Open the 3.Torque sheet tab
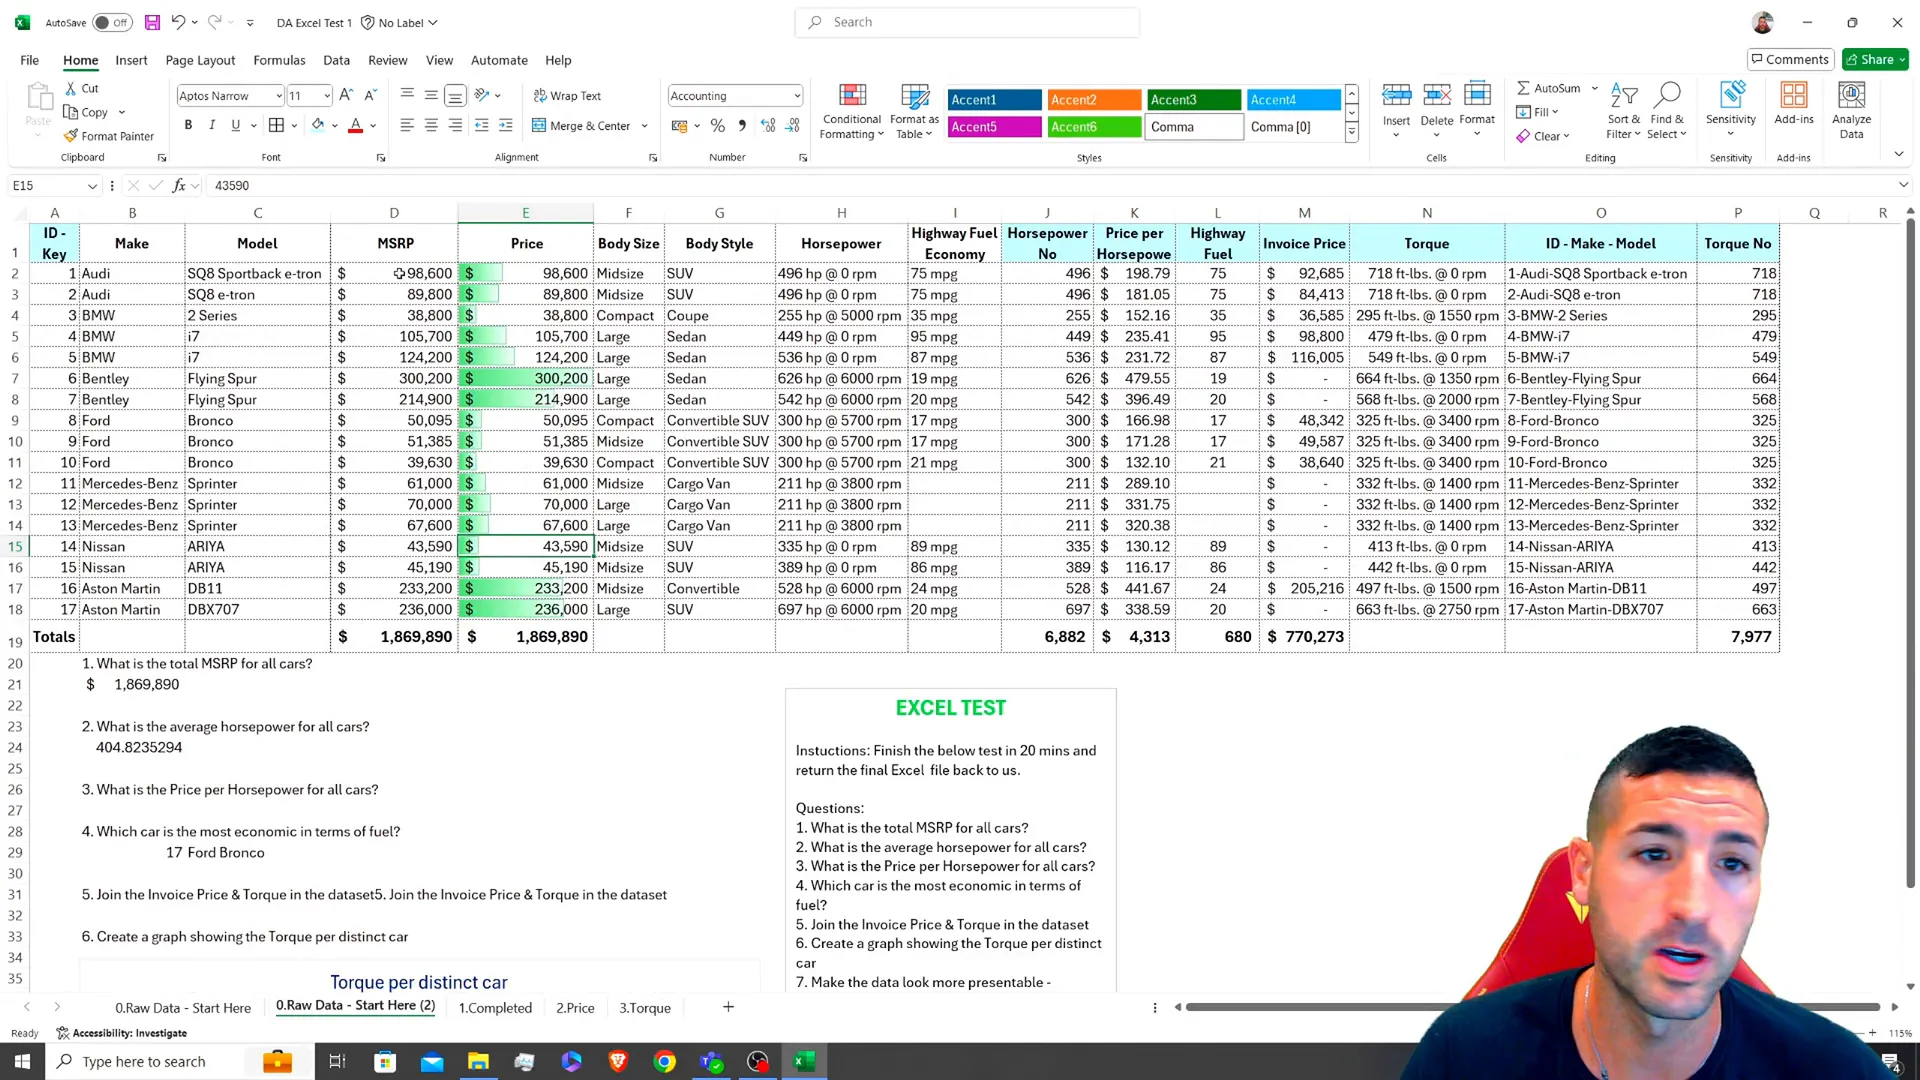 click(644, 1007)
